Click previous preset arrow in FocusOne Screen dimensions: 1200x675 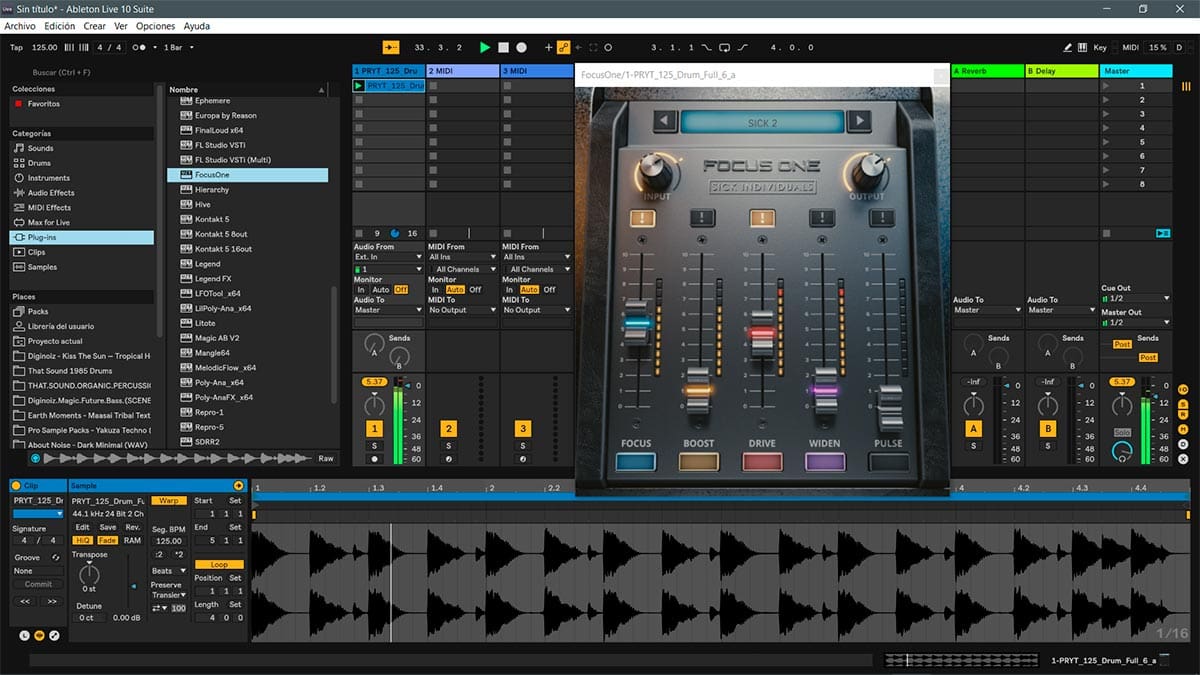pyautogui.click(x=665, y=122)
